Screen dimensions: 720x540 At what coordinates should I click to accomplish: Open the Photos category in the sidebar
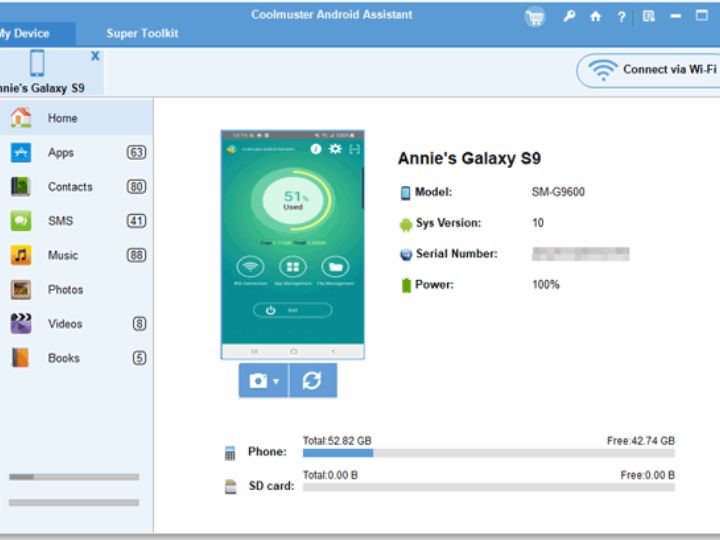pos(76,290)
